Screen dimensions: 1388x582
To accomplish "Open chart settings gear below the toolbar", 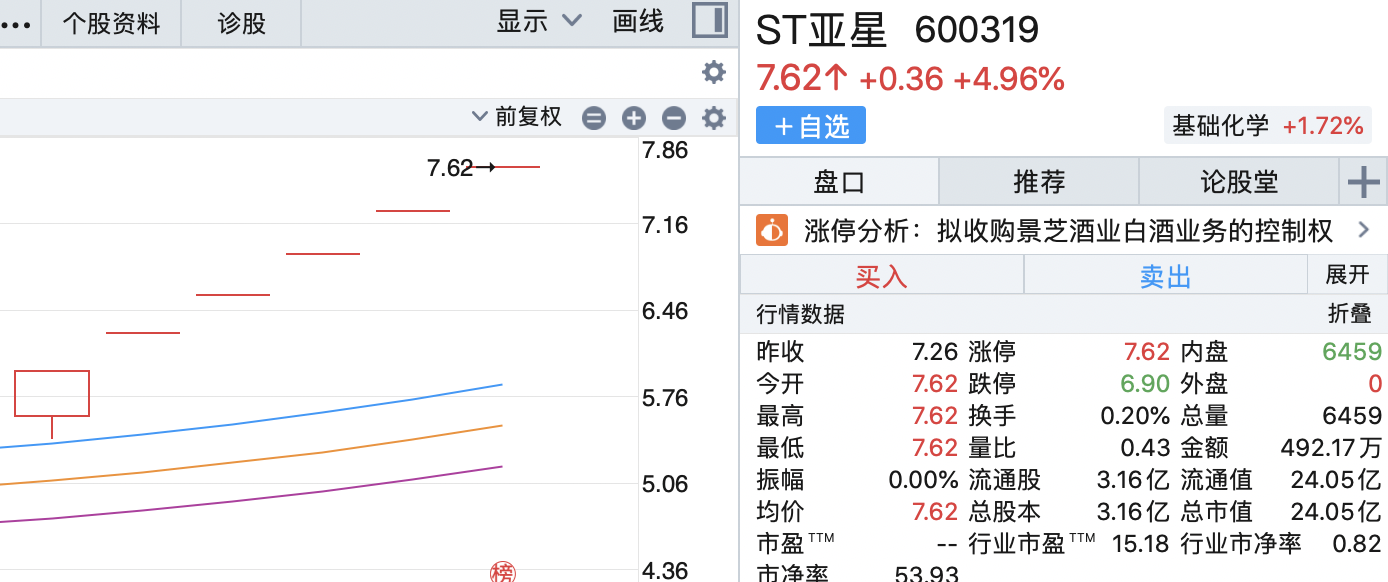I will [x=713, y=72].
